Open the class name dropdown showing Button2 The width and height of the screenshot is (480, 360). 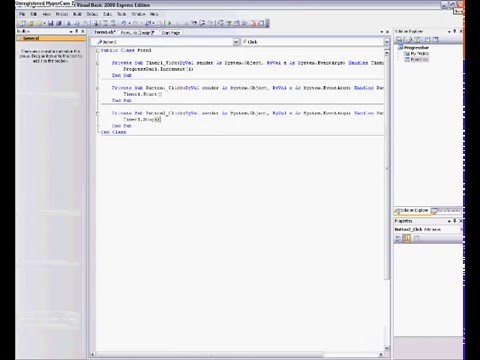click(236, 42)
